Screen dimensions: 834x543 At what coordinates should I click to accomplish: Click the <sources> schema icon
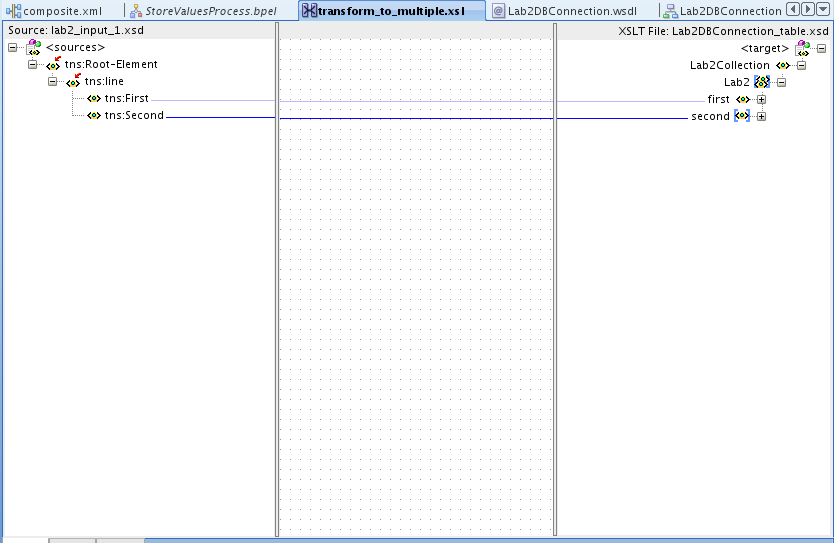[34, 47]
